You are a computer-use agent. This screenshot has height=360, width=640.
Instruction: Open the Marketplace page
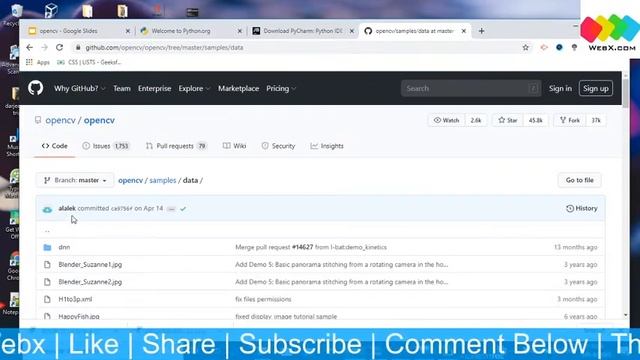tap(238, 88)
